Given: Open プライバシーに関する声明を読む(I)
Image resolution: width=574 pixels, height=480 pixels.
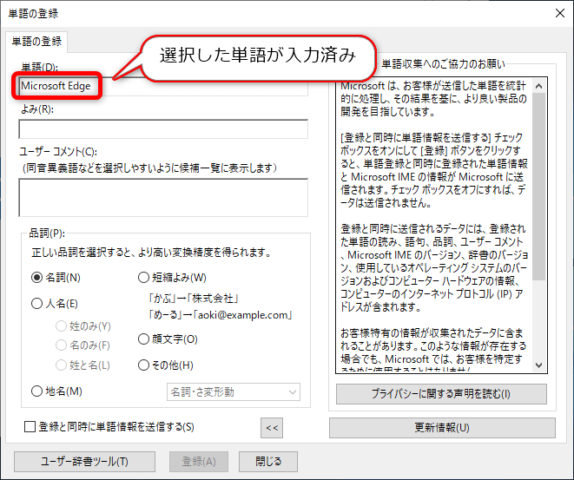Looking at the screenshot, I should pyautogui.click(x=441, y=394).
